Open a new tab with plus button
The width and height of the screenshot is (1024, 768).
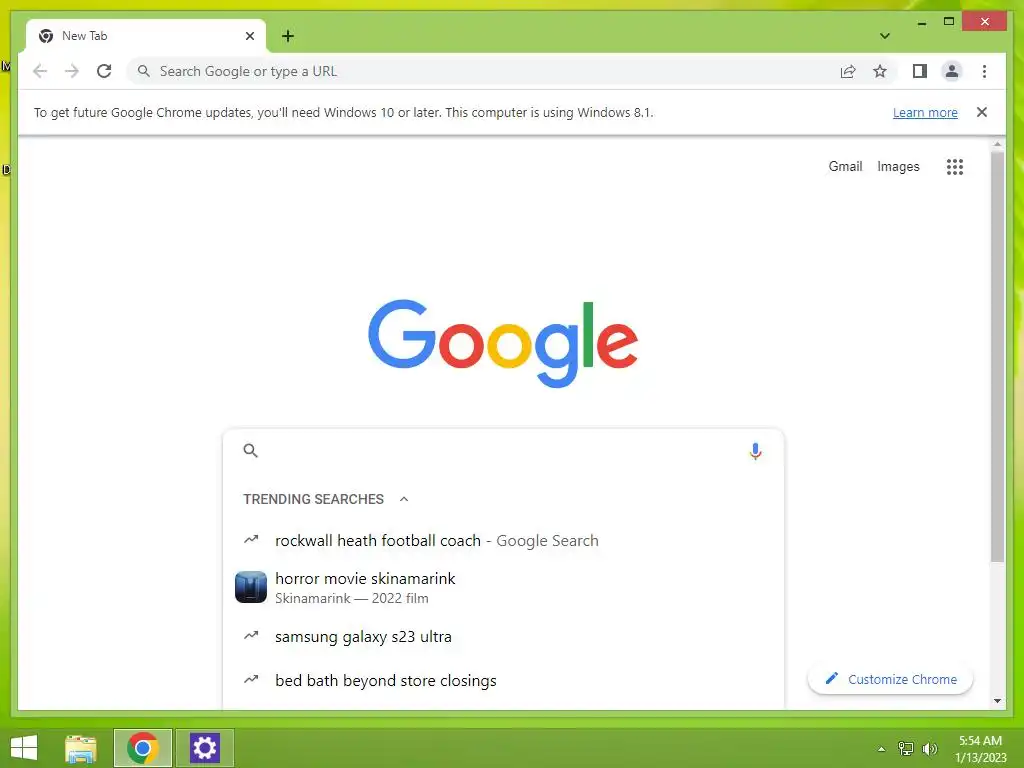[x=288, y=36]
